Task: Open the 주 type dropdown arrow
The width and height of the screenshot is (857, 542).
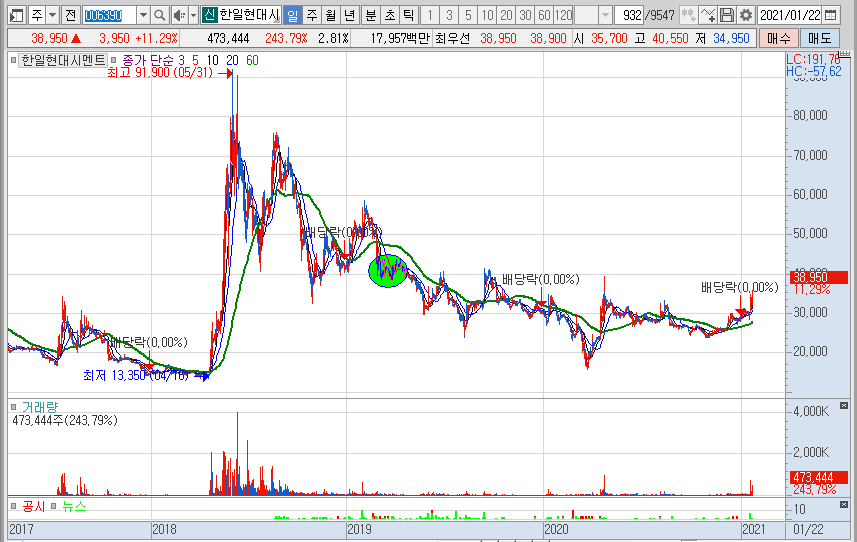Action: pyautogui.click(x=52, y=15)
